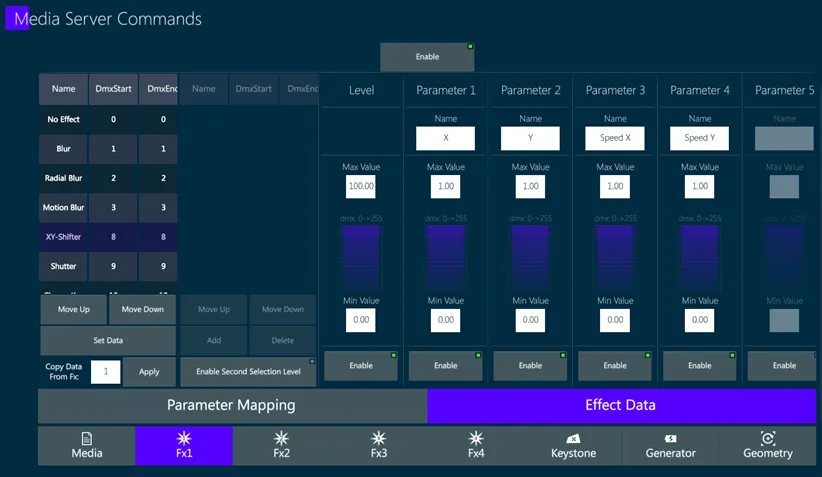Click the active Move Down button
This screenshot has width=822, height=477.
click(143, 309)
